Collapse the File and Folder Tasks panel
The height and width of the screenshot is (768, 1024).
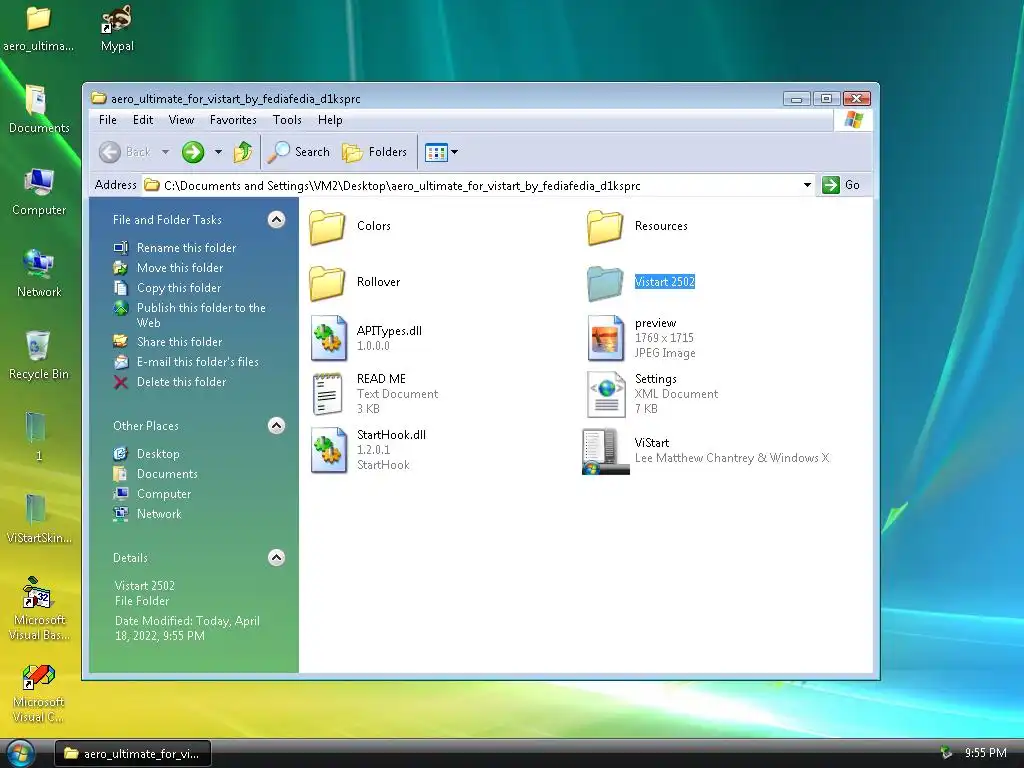tap(276, 220)
